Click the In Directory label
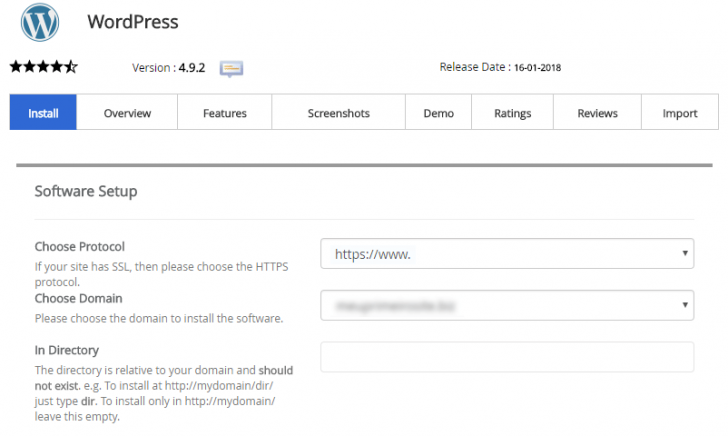 (x=67, y=350)
